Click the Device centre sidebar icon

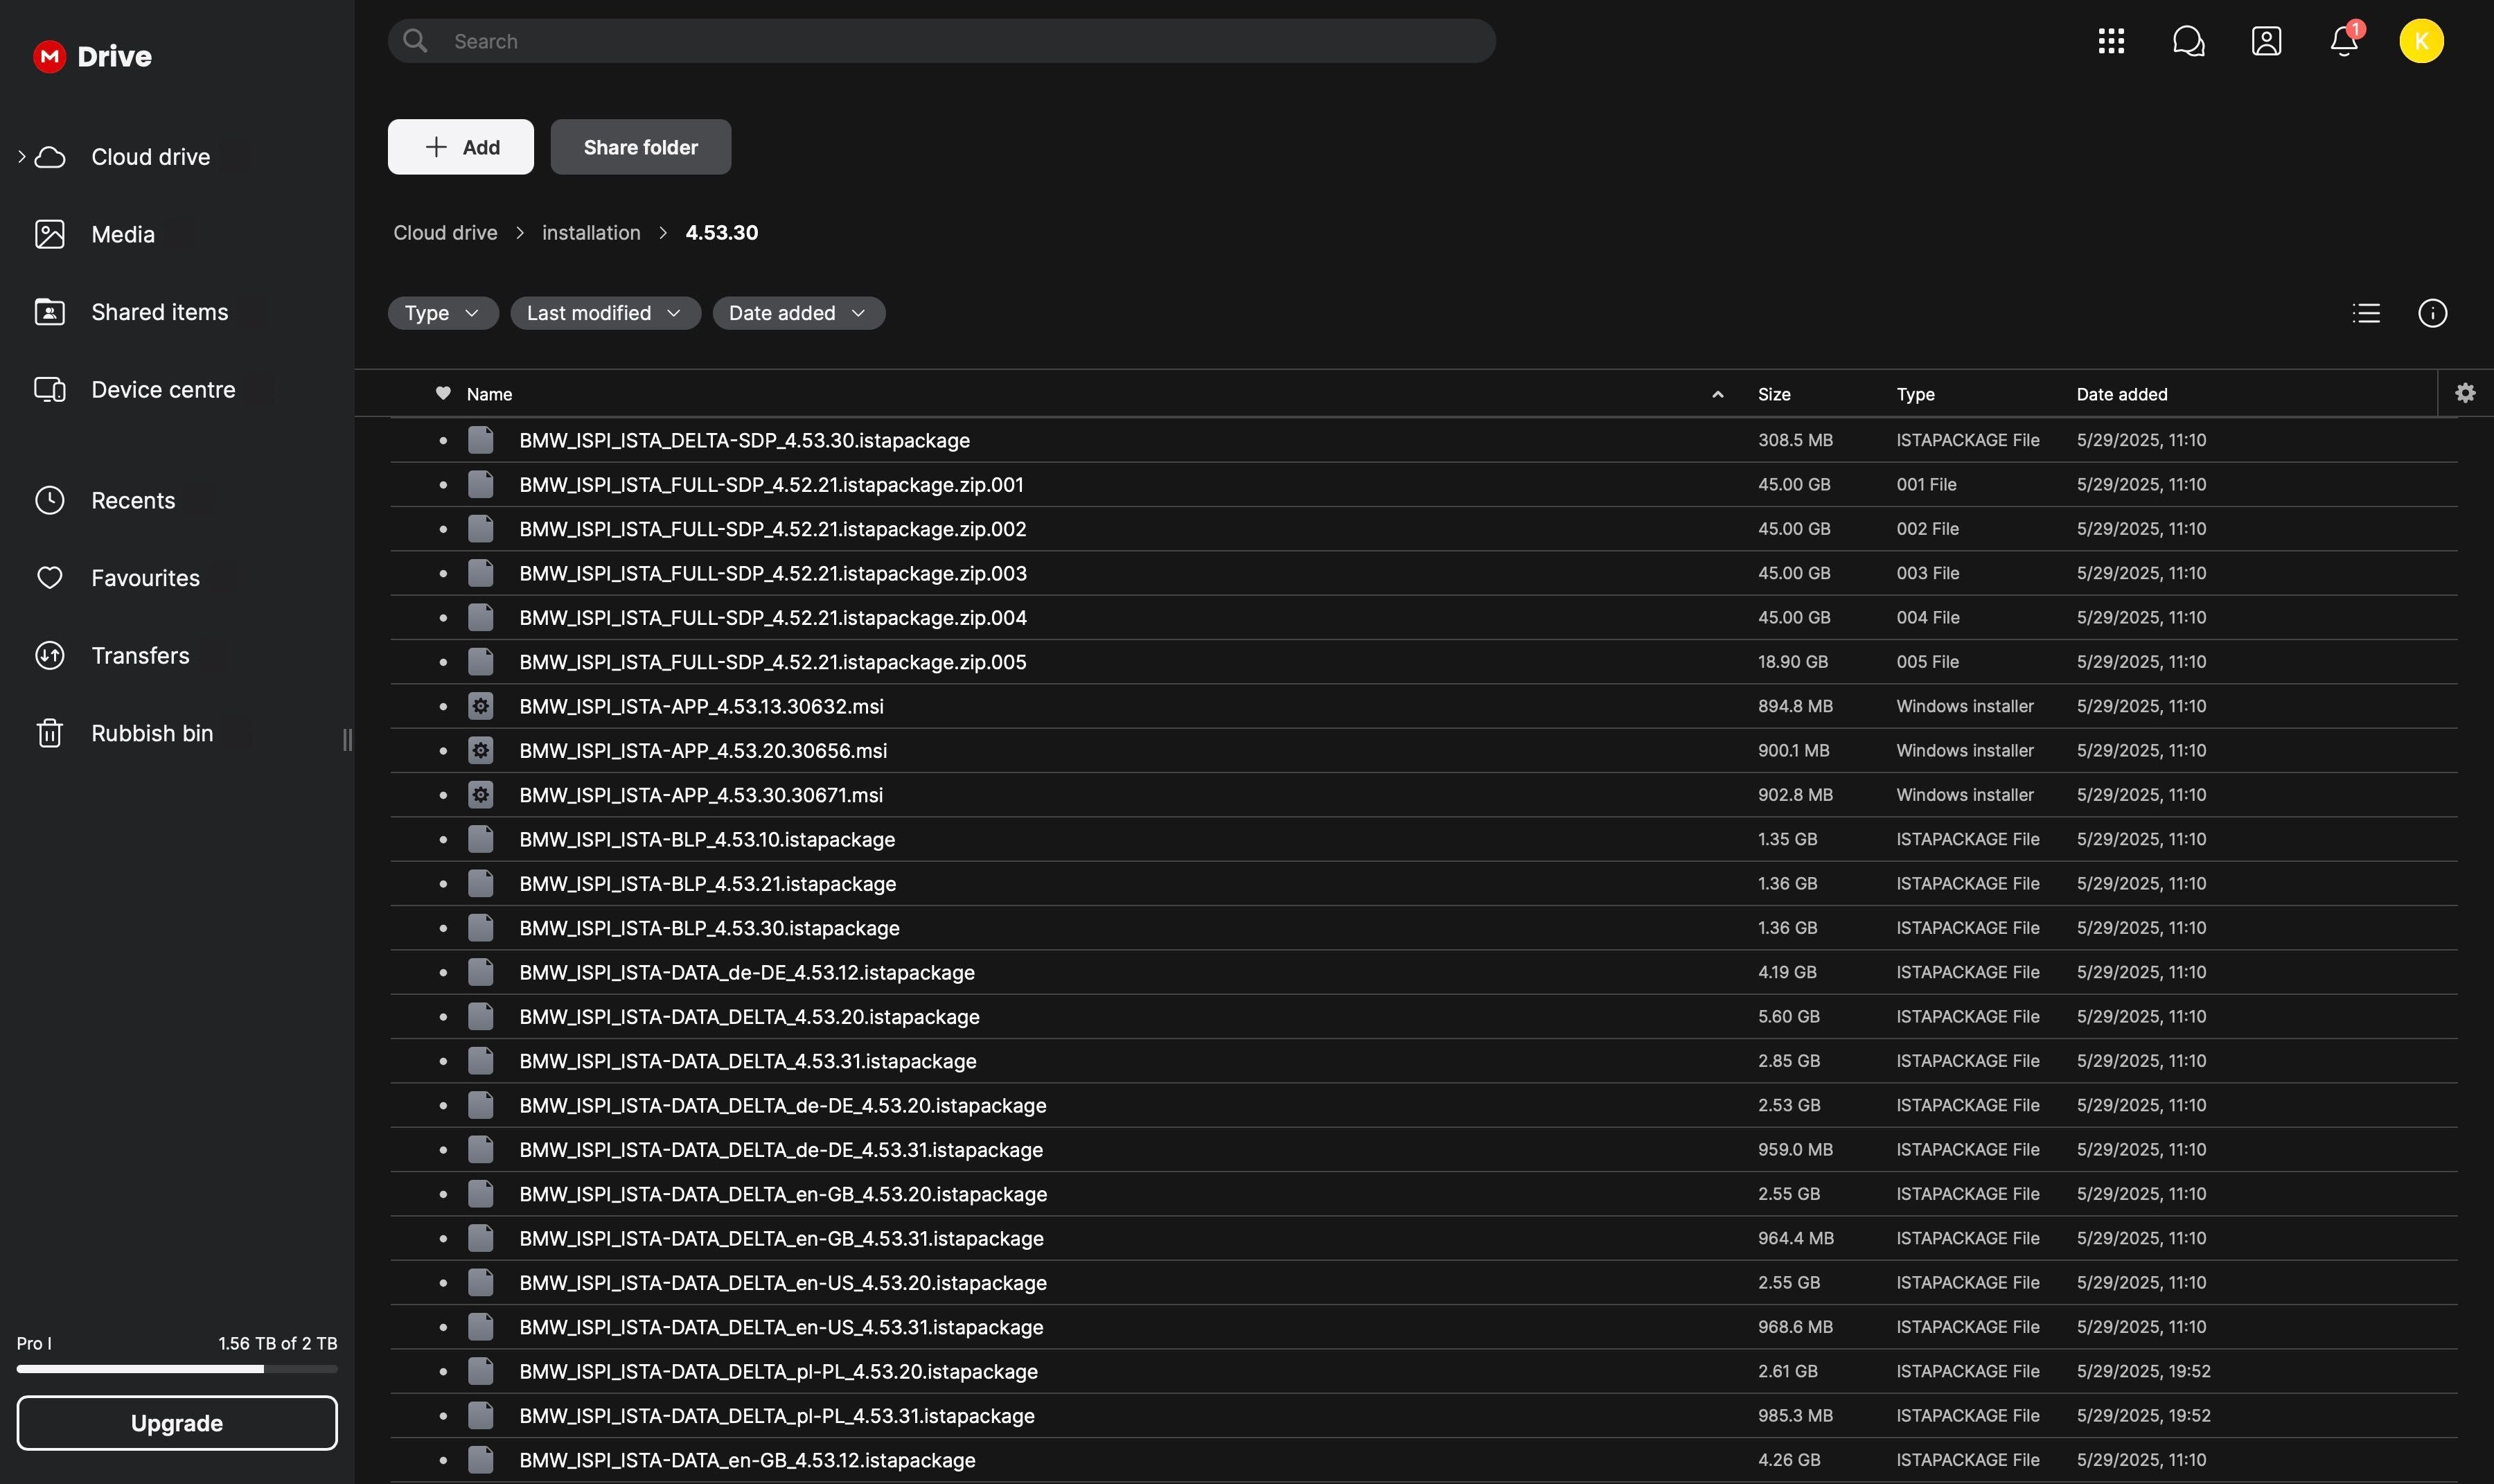[x=50, y=390]
